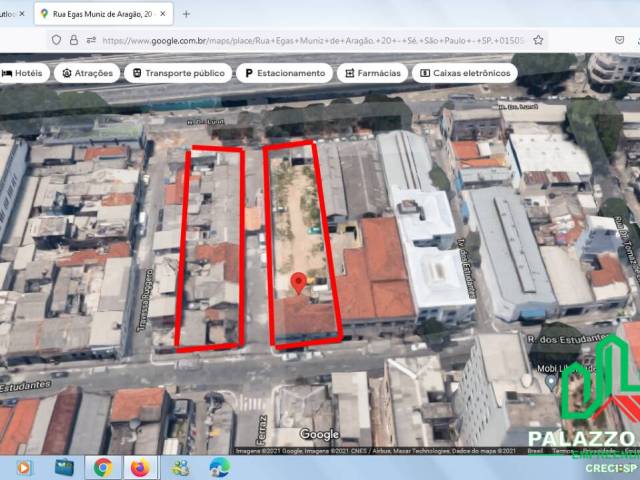This screenshot has height=480, width=640.
Task: Click the red location pin on the map
Action: 298,283
